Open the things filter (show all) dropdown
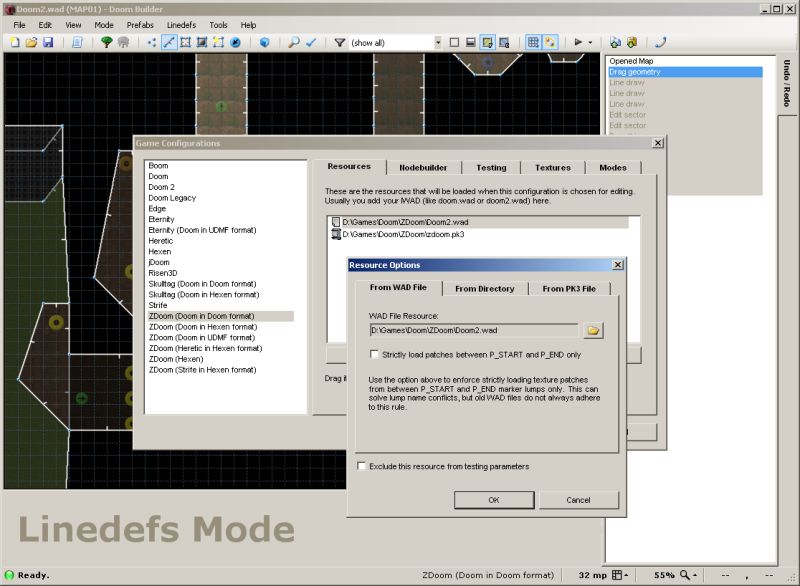The width and height of the screenshot is (800, 586). pyautogui.click(x=438, y=43)
